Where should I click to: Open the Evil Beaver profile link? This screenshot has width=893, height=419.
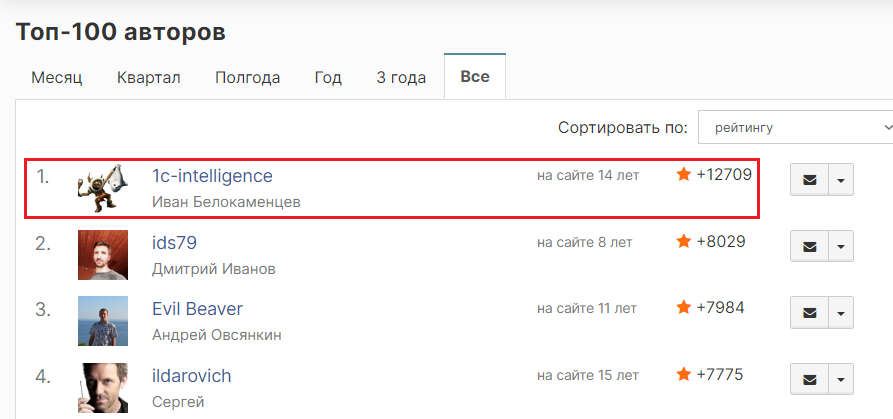(198, 309)
